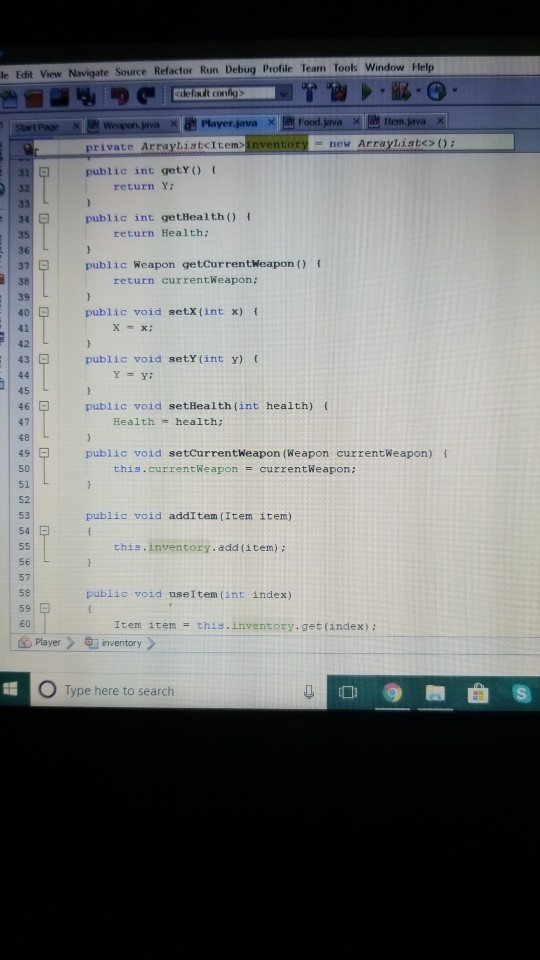Click the highlighted inventory in sticky header

click(x=277, y=144)
